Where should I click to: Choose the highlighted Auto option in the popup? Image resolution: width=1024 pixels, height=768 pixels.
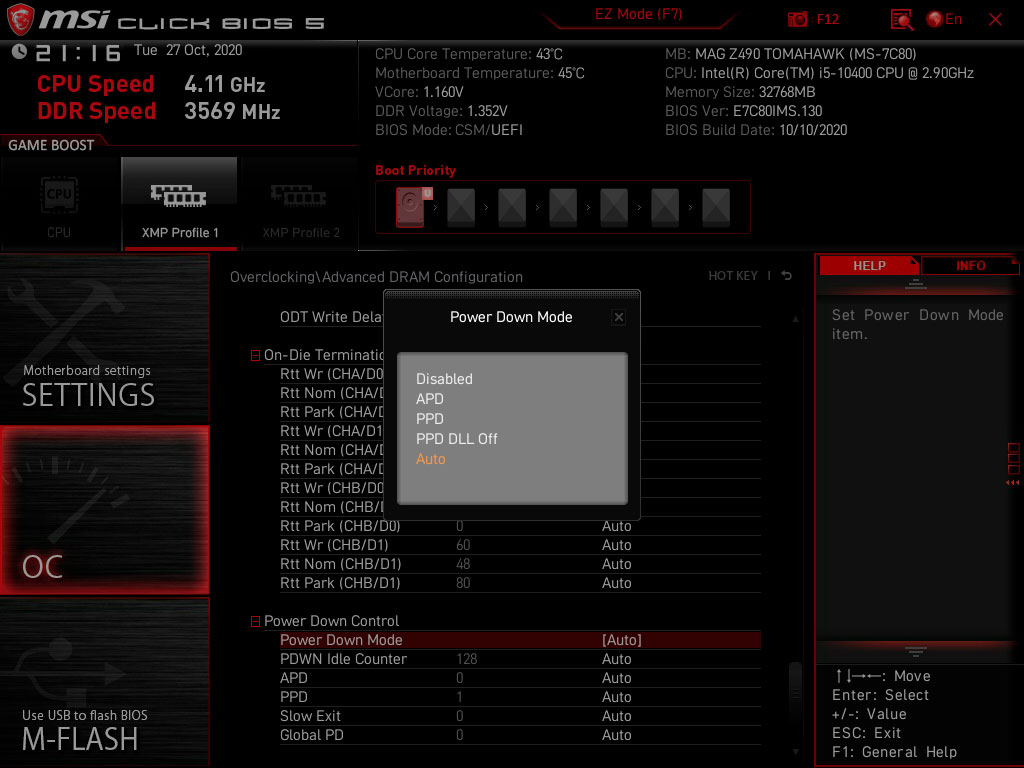[x=430, y=459]
